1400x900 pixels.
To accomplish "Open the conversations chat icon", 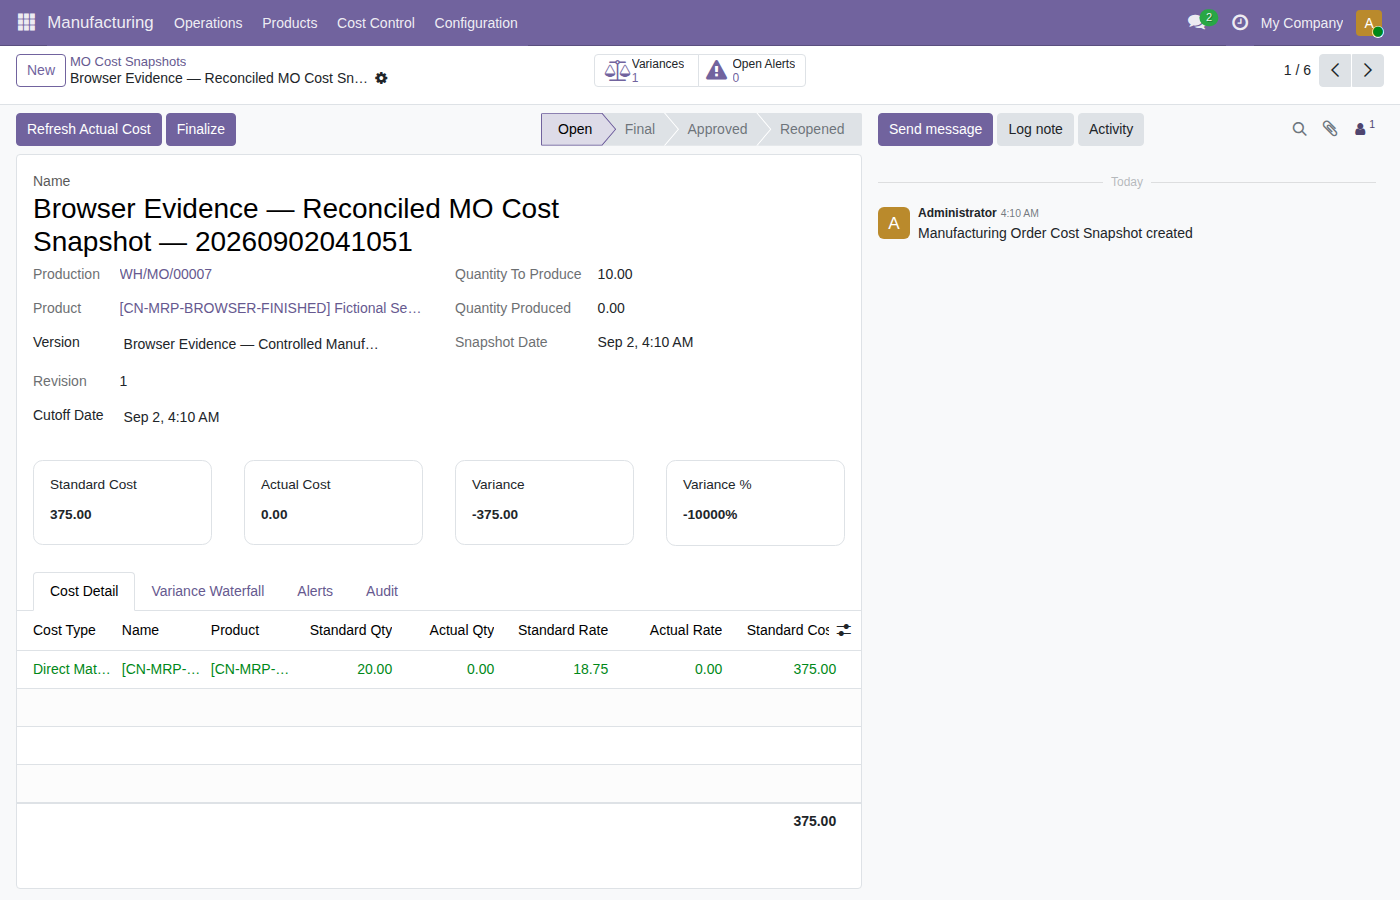I will click(x=1197, y=22).
